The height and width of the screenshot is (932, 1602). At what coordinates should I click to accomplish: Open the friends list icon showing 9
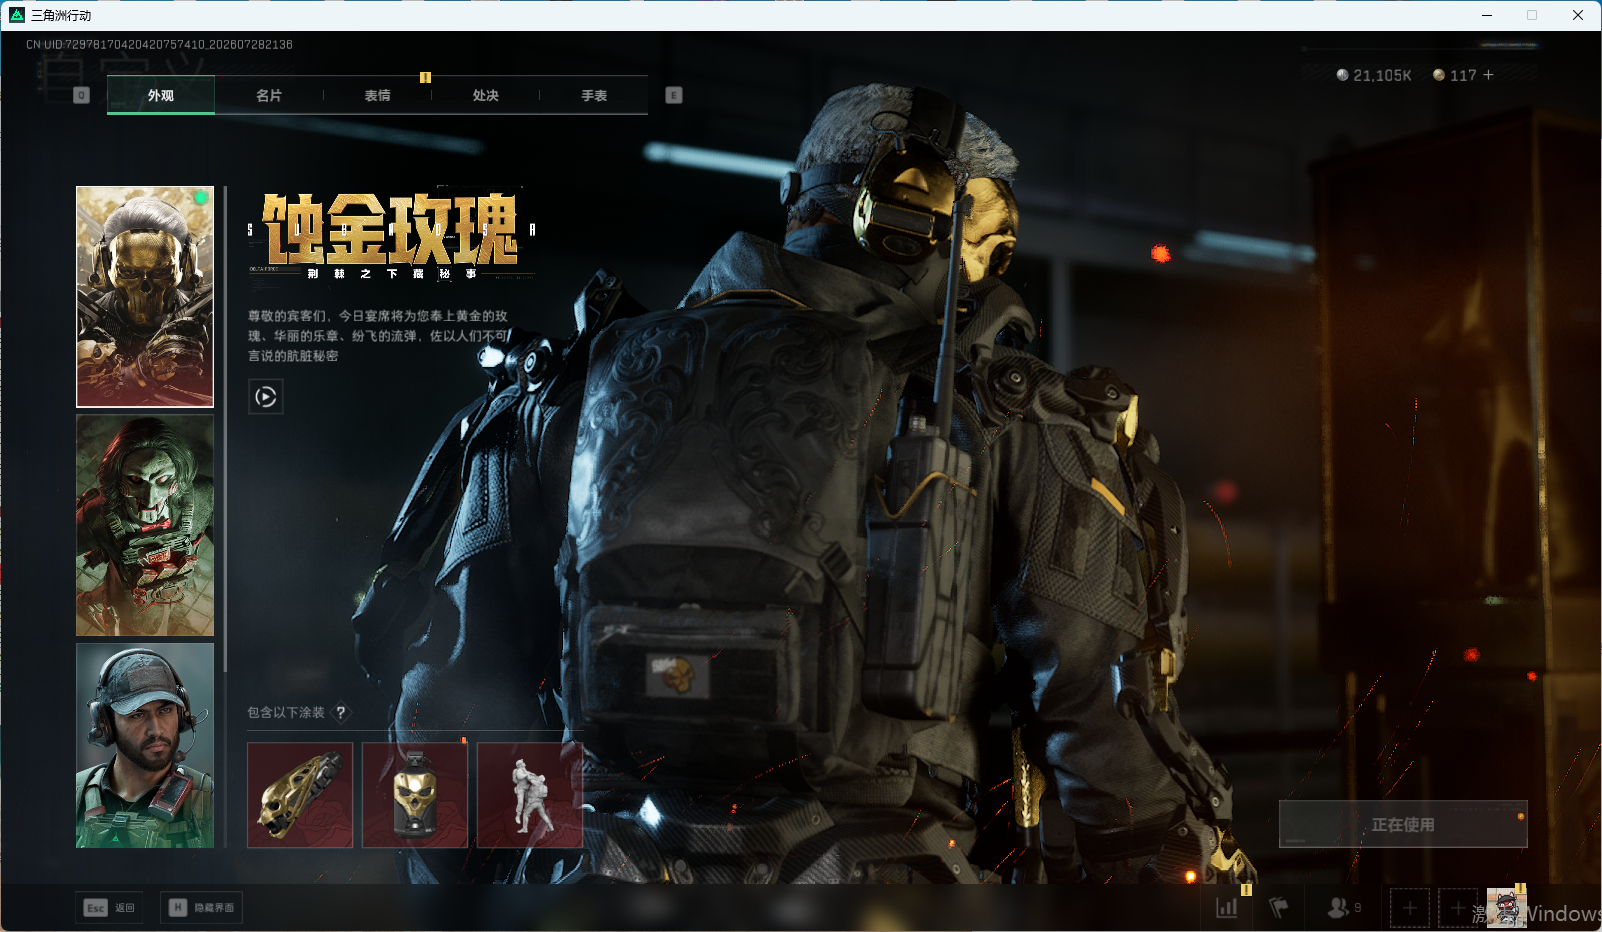click(1344, 907)
